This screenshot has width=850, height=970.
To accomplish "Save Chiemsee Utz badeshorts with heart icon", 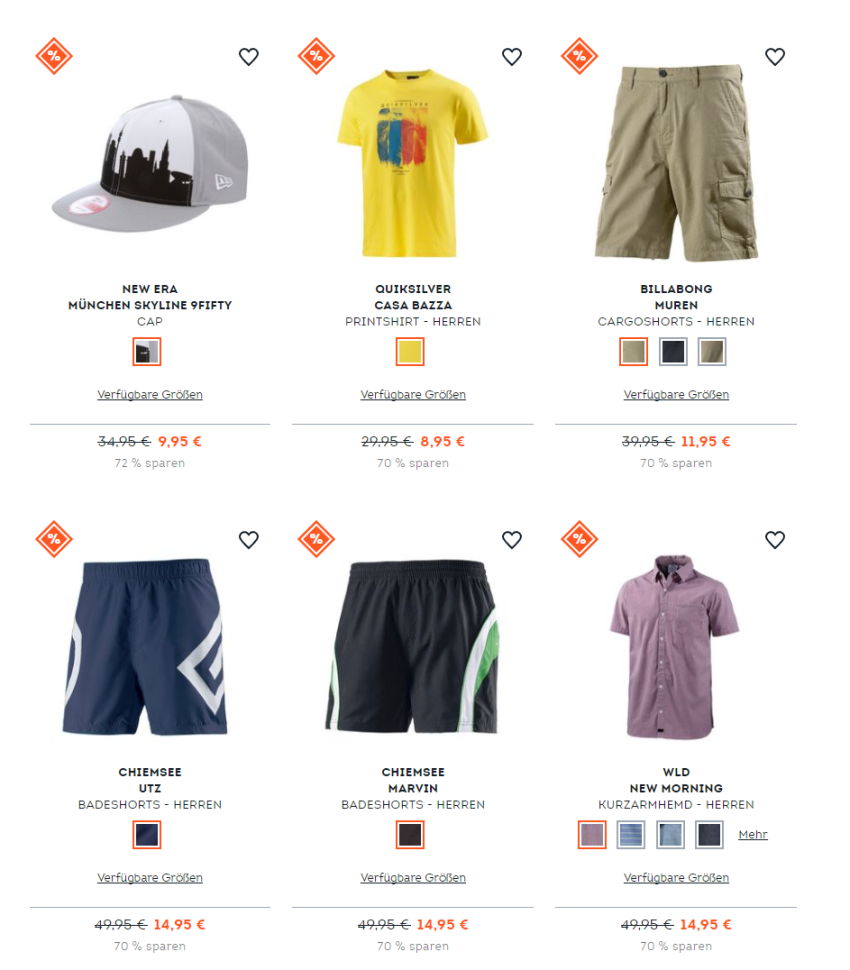I will point(249,540).
